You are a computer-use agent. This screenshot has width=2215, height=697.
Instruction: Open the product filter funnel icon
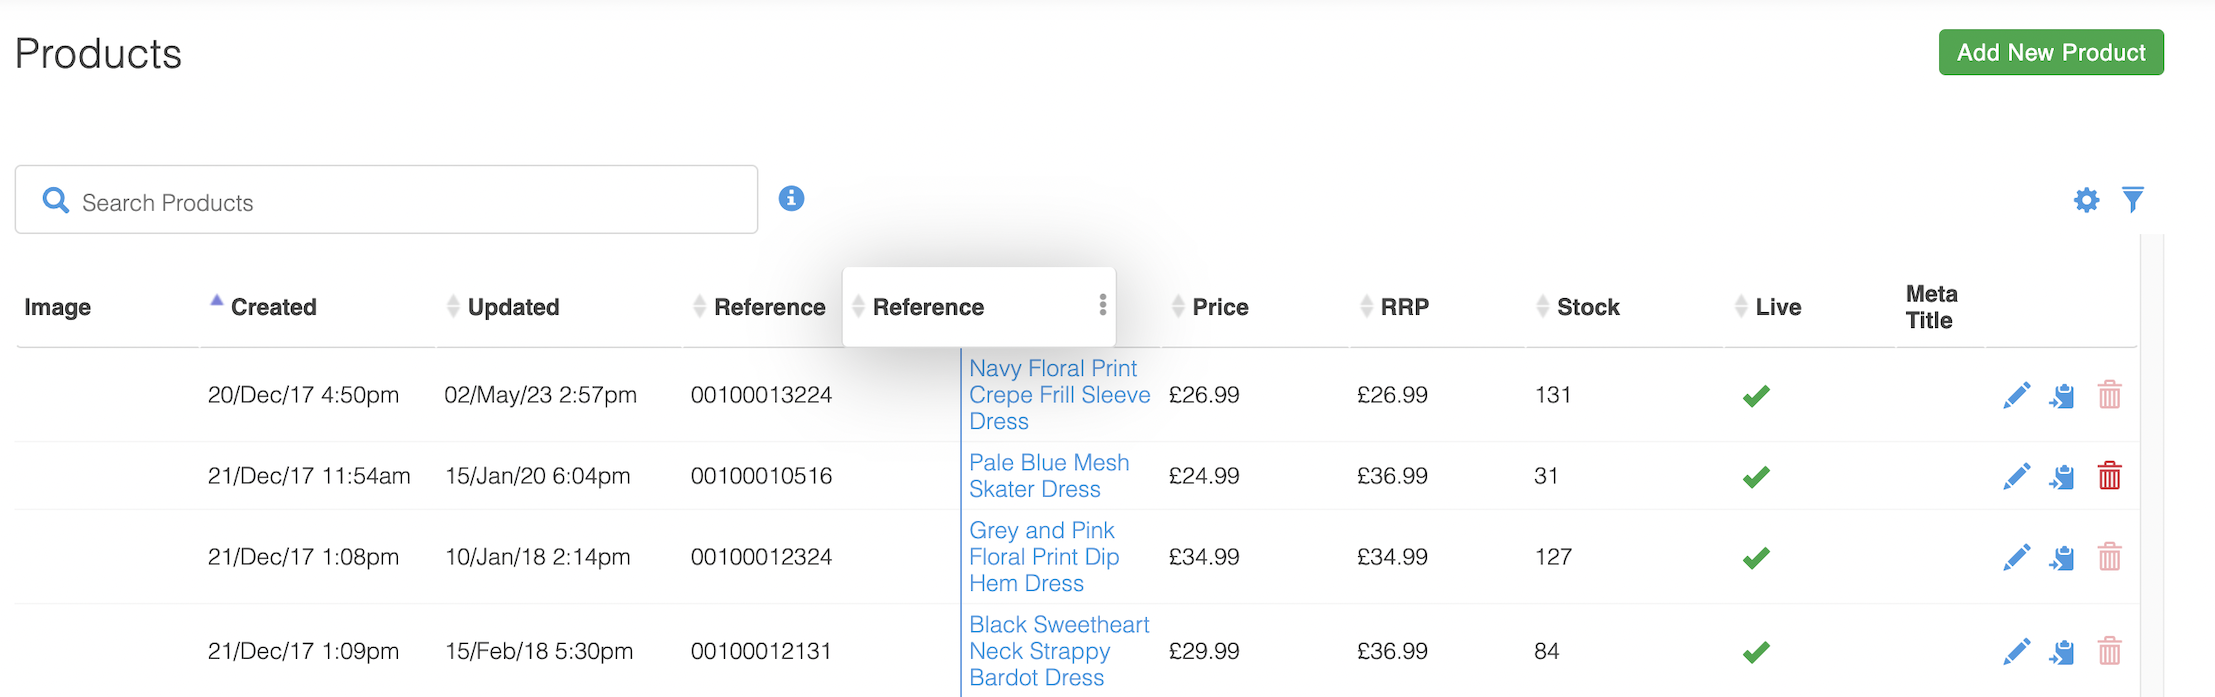coord(2133,199)
